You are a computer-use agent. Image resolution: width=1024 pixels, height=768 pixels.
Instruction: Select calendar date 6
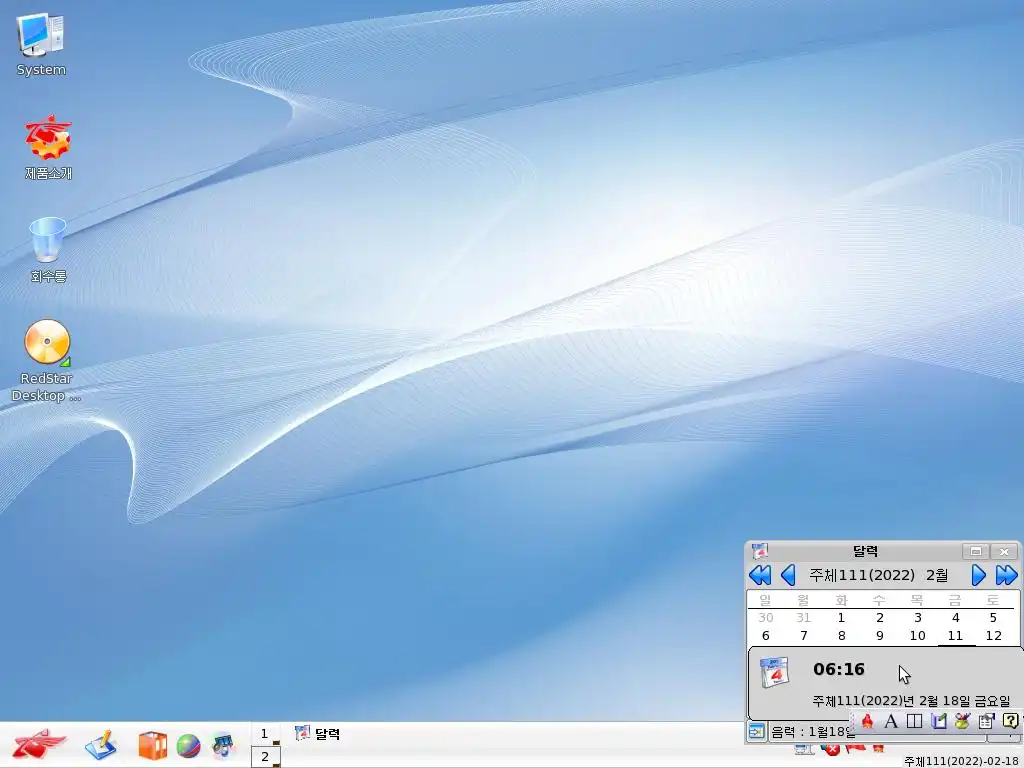point(766,636)
